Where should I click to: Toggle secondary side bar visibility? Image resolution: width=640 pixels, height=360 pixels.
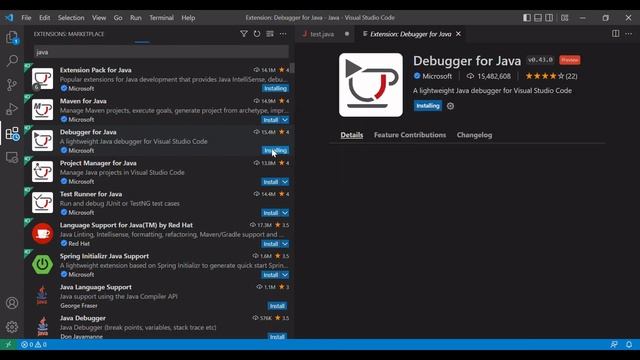click(549, 18)
